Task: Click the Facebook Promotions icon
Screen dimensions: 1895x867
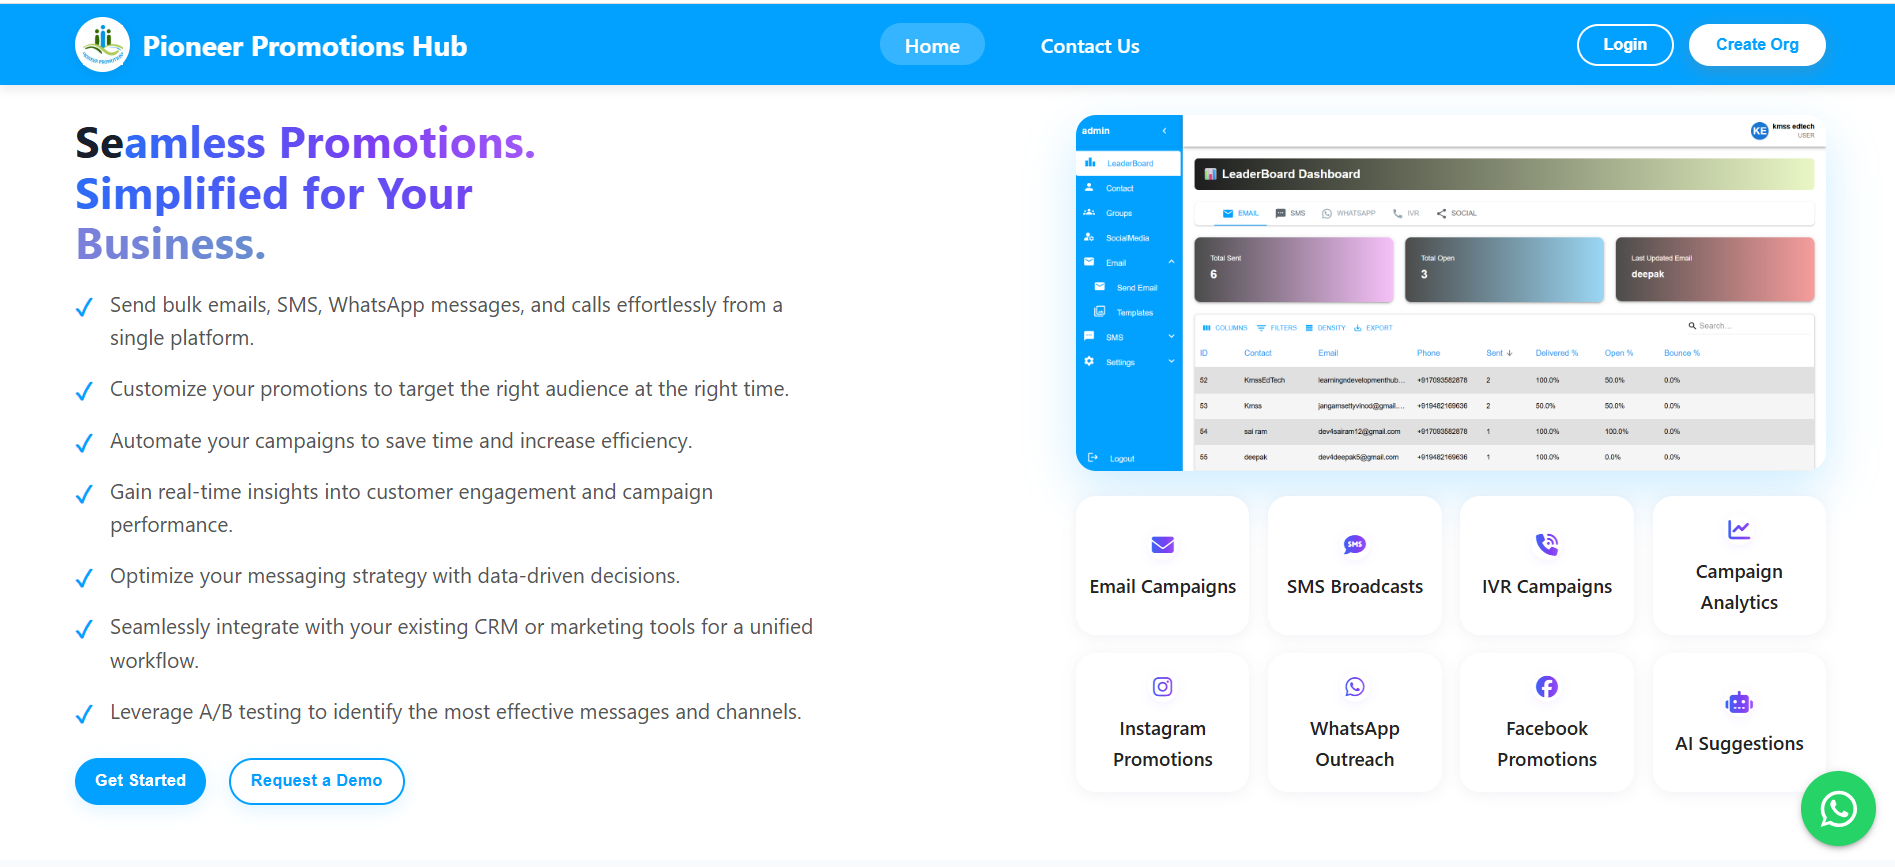Action: tap(1546, 687)
